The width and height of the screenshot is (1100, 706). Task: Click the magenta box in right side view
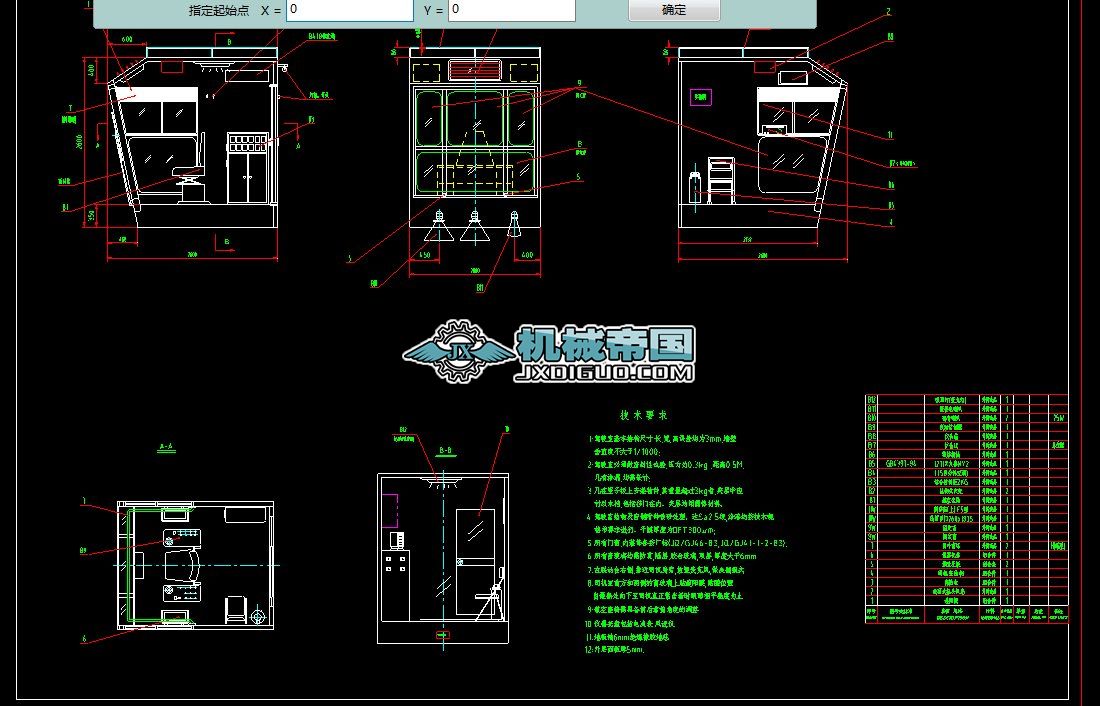[x=701, y=97]
